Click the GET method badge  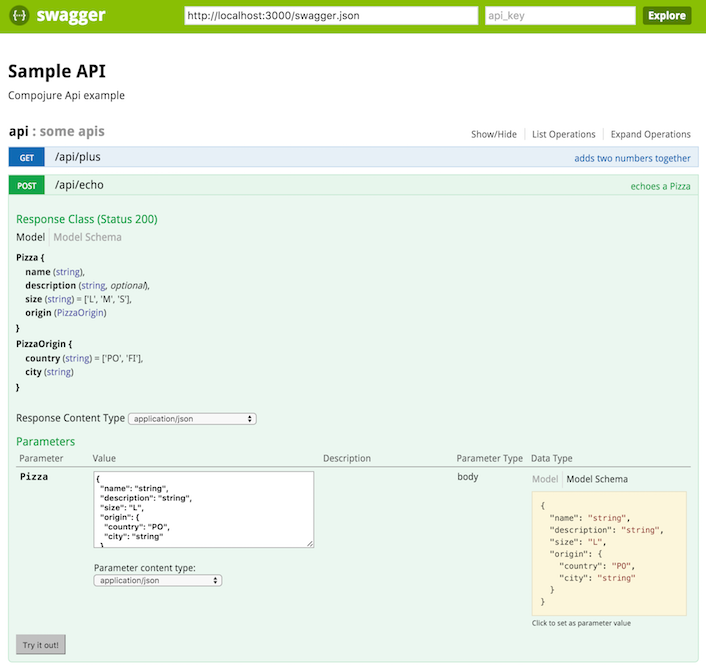(x=27, y=157)
